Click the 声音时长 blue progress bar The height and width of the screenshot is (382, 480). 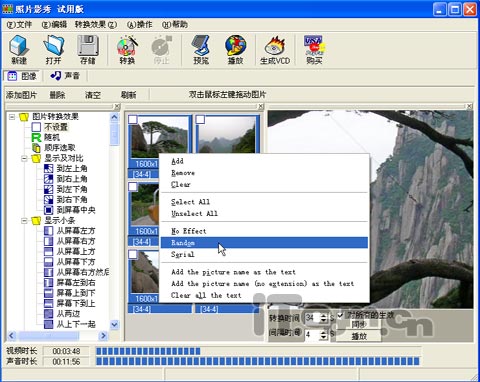pos(258,361)
